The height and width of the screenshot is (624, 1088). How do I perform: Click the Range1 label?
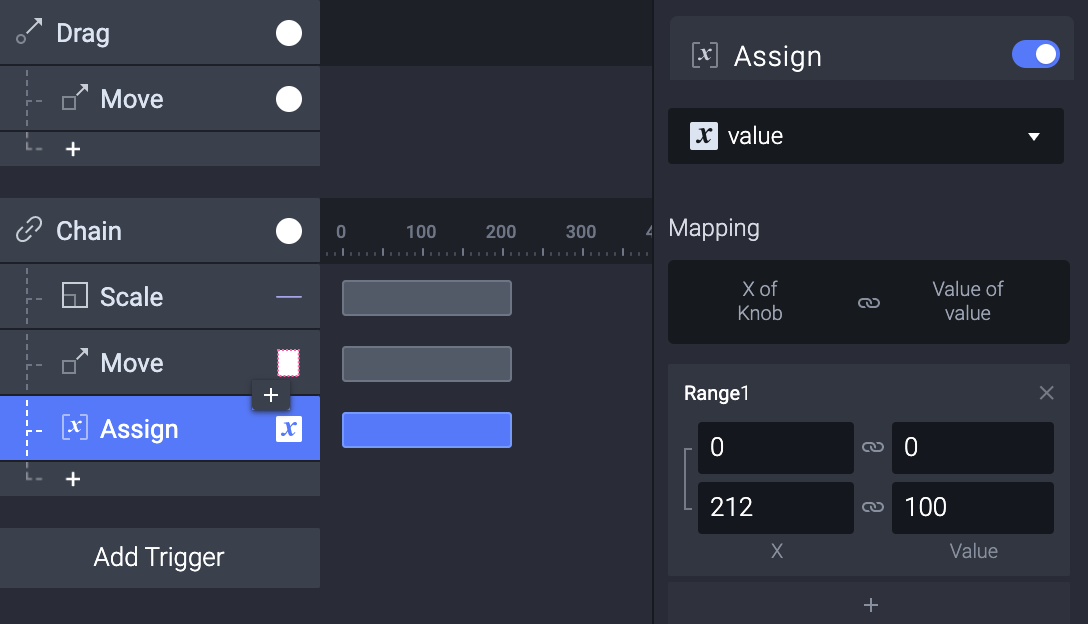tap(716, 394)
